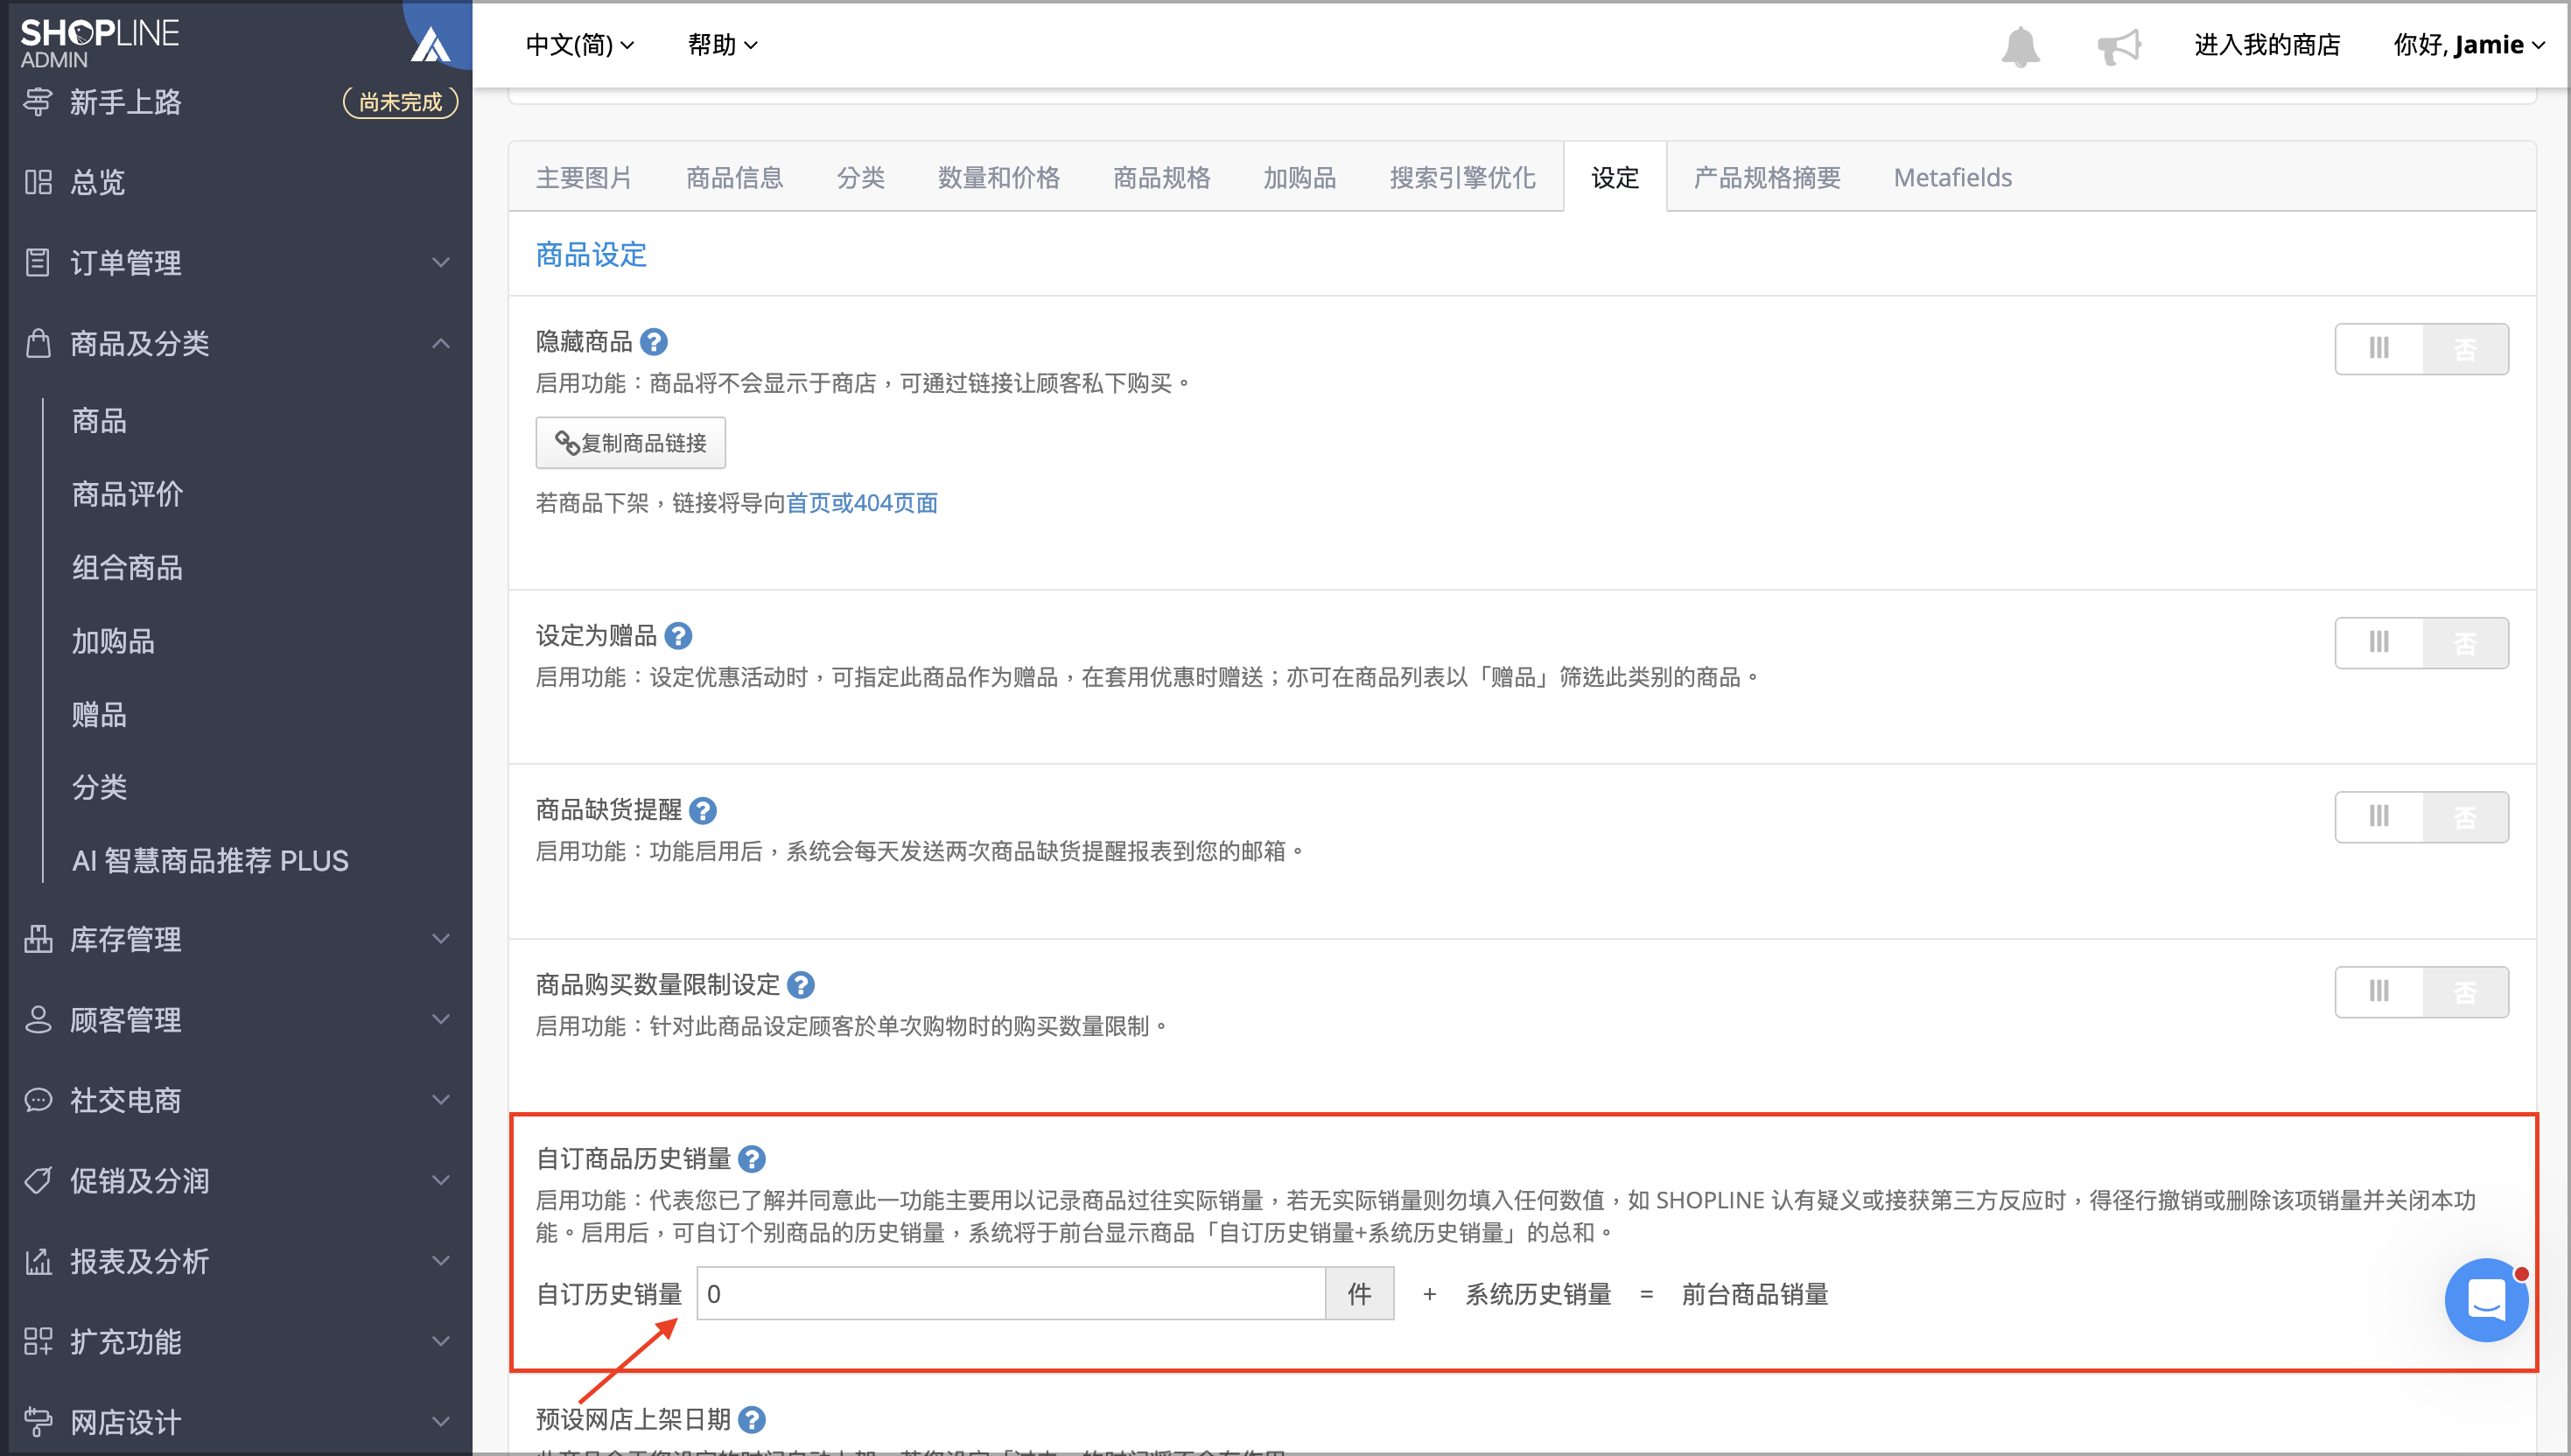Click help icon next to 设定为赠品

tap(678, 636)
